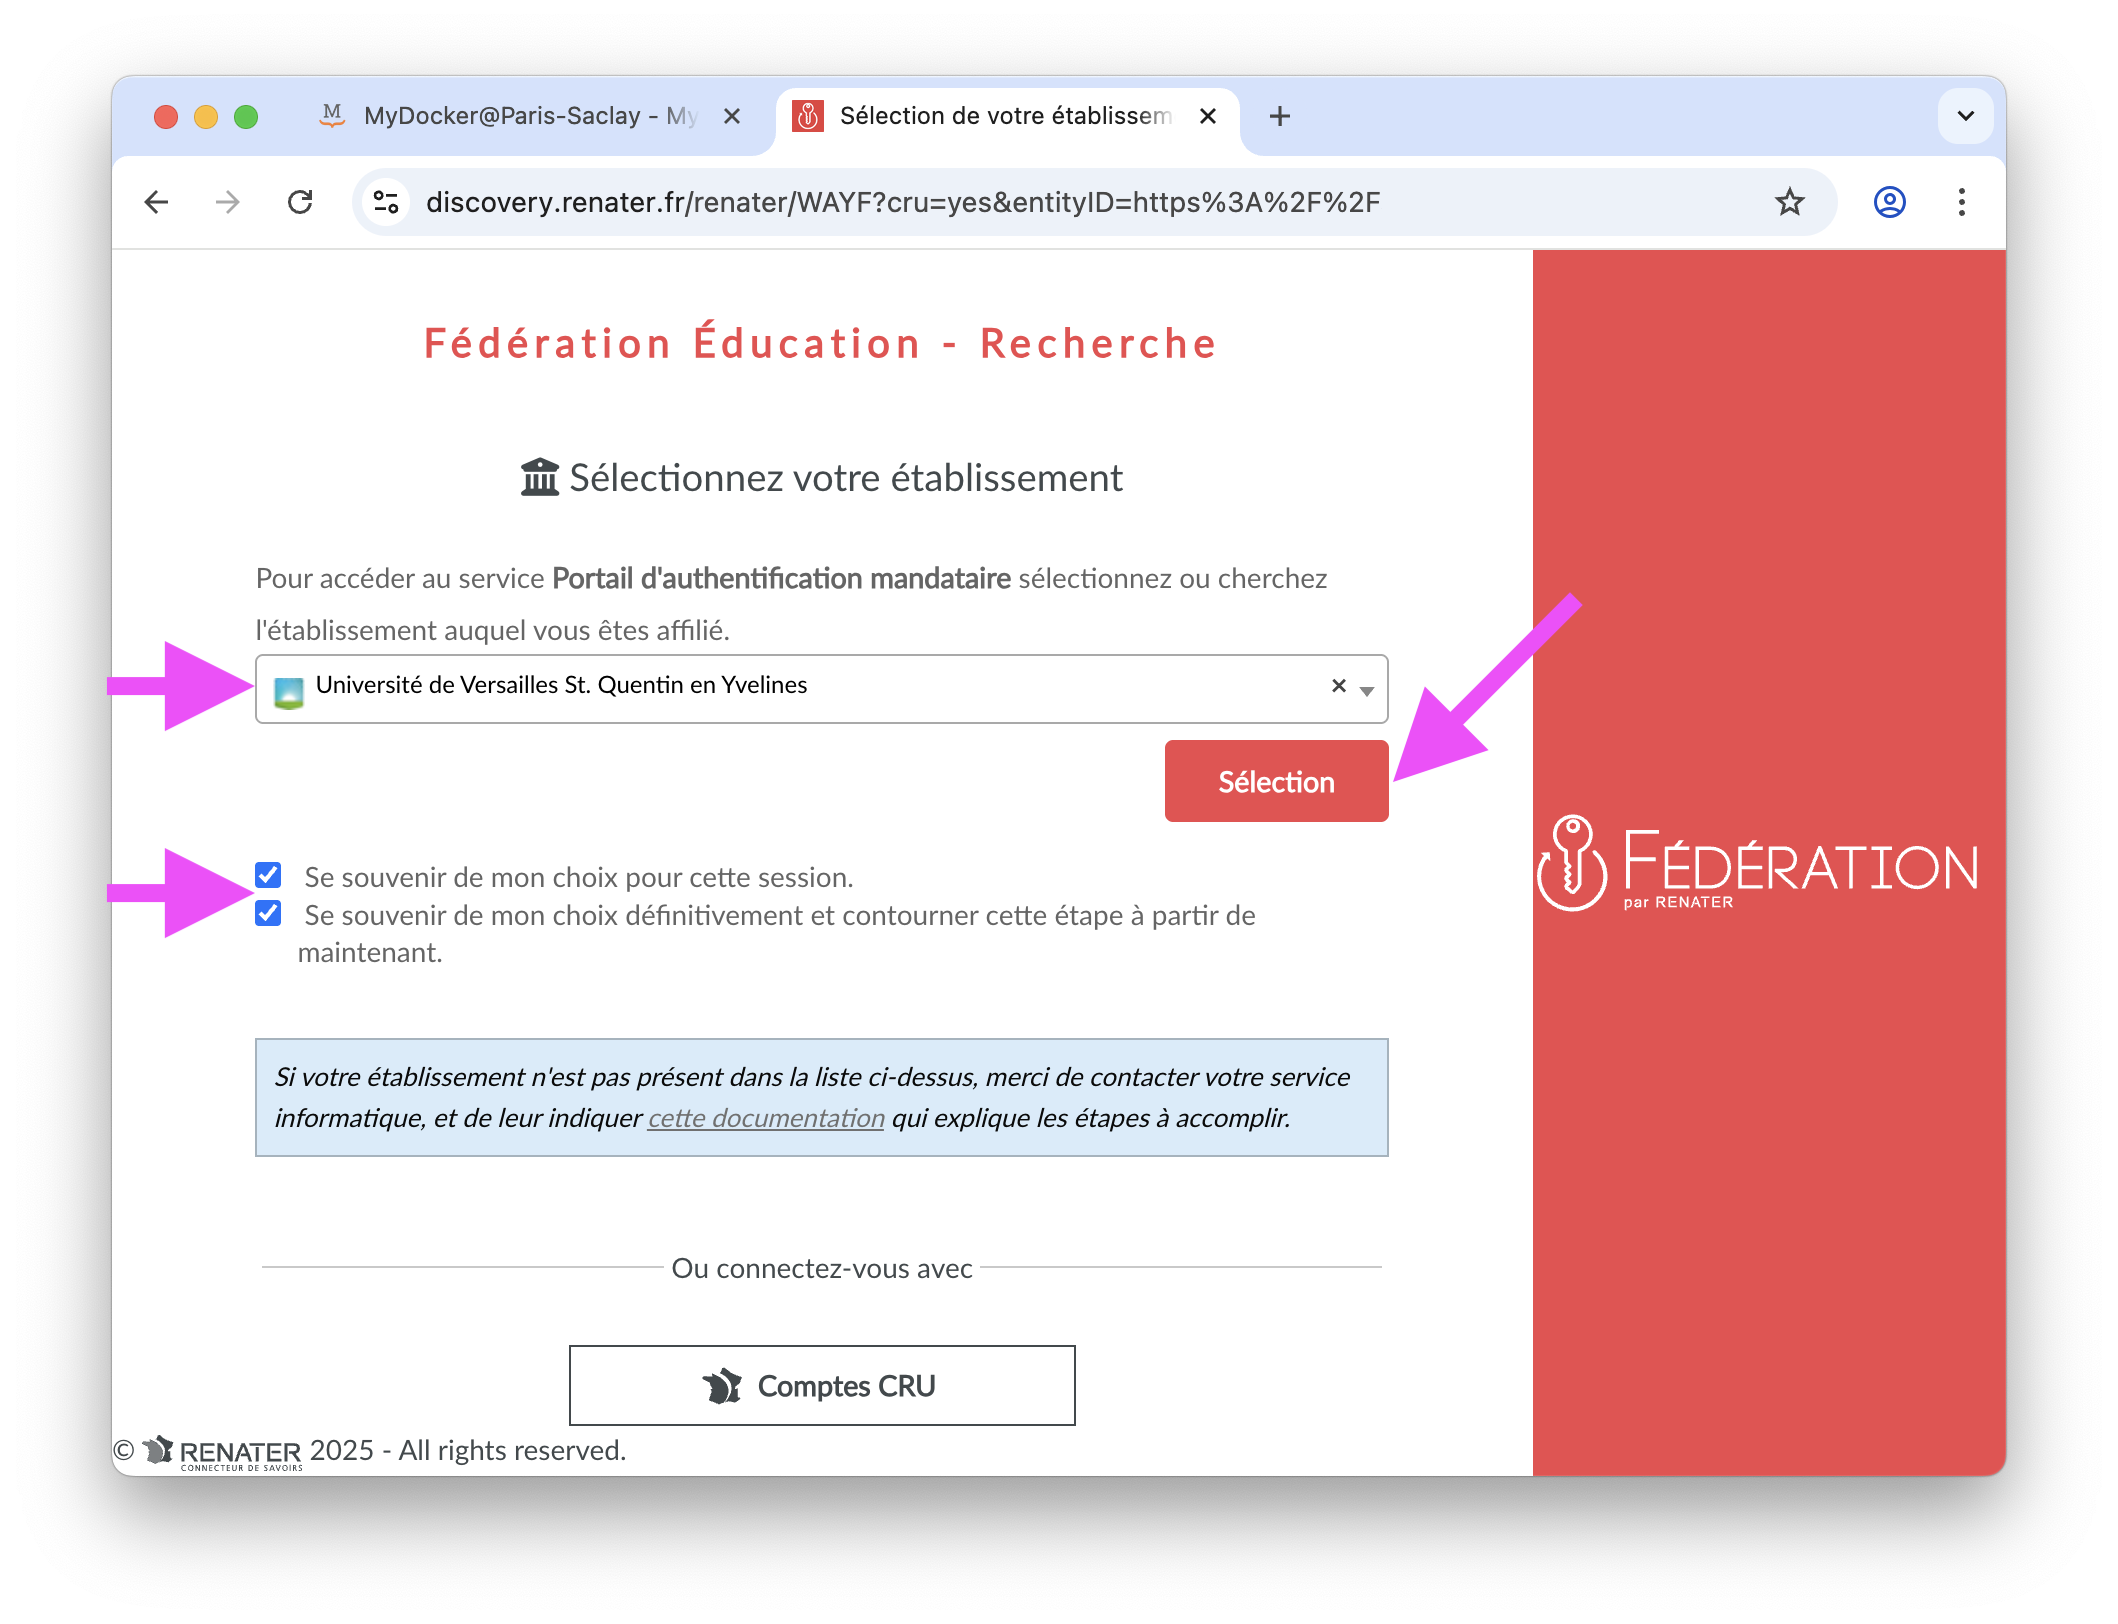Bookmark page using the star icon
The image size is (2118, 1624).
tap(1789, 202)
